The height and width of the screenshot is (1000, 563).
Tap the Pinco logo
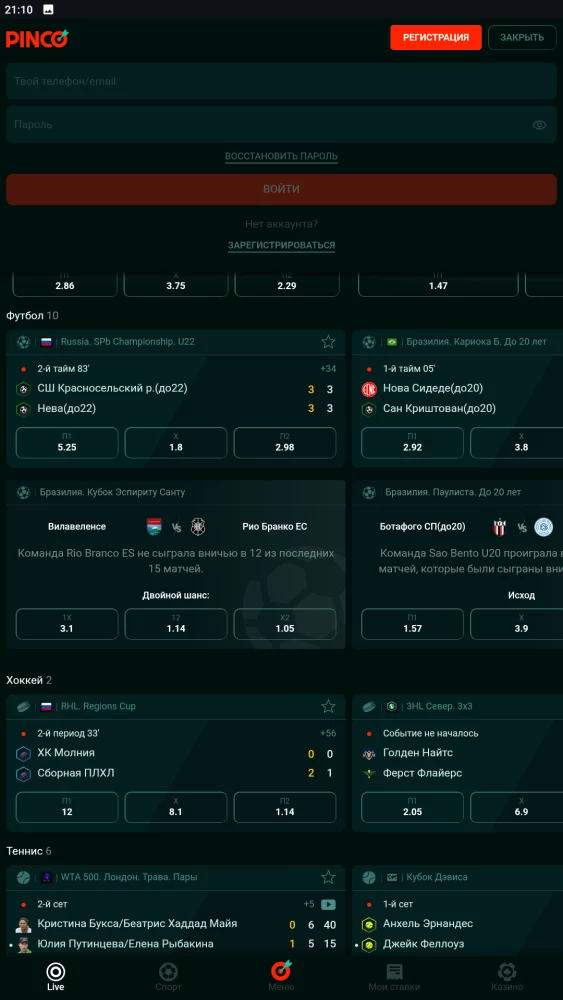(37, 38)
